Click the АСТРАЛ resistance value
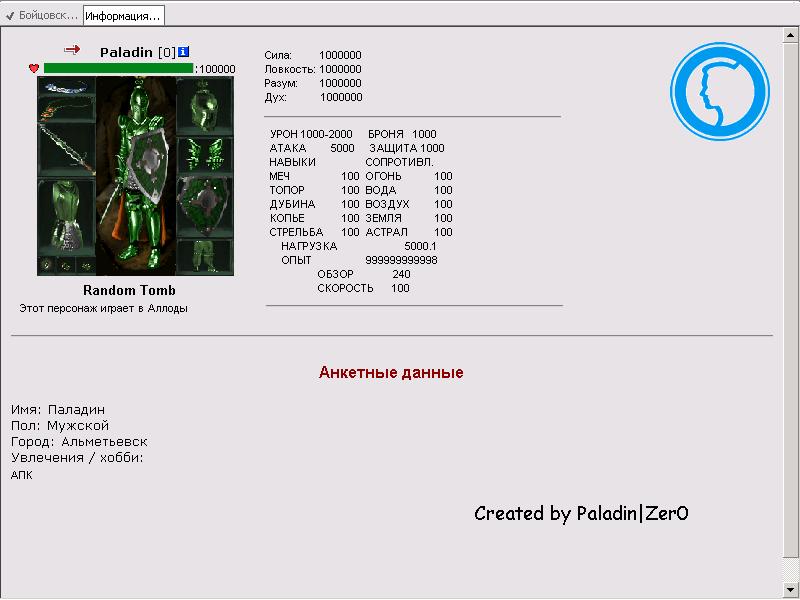 443,232
